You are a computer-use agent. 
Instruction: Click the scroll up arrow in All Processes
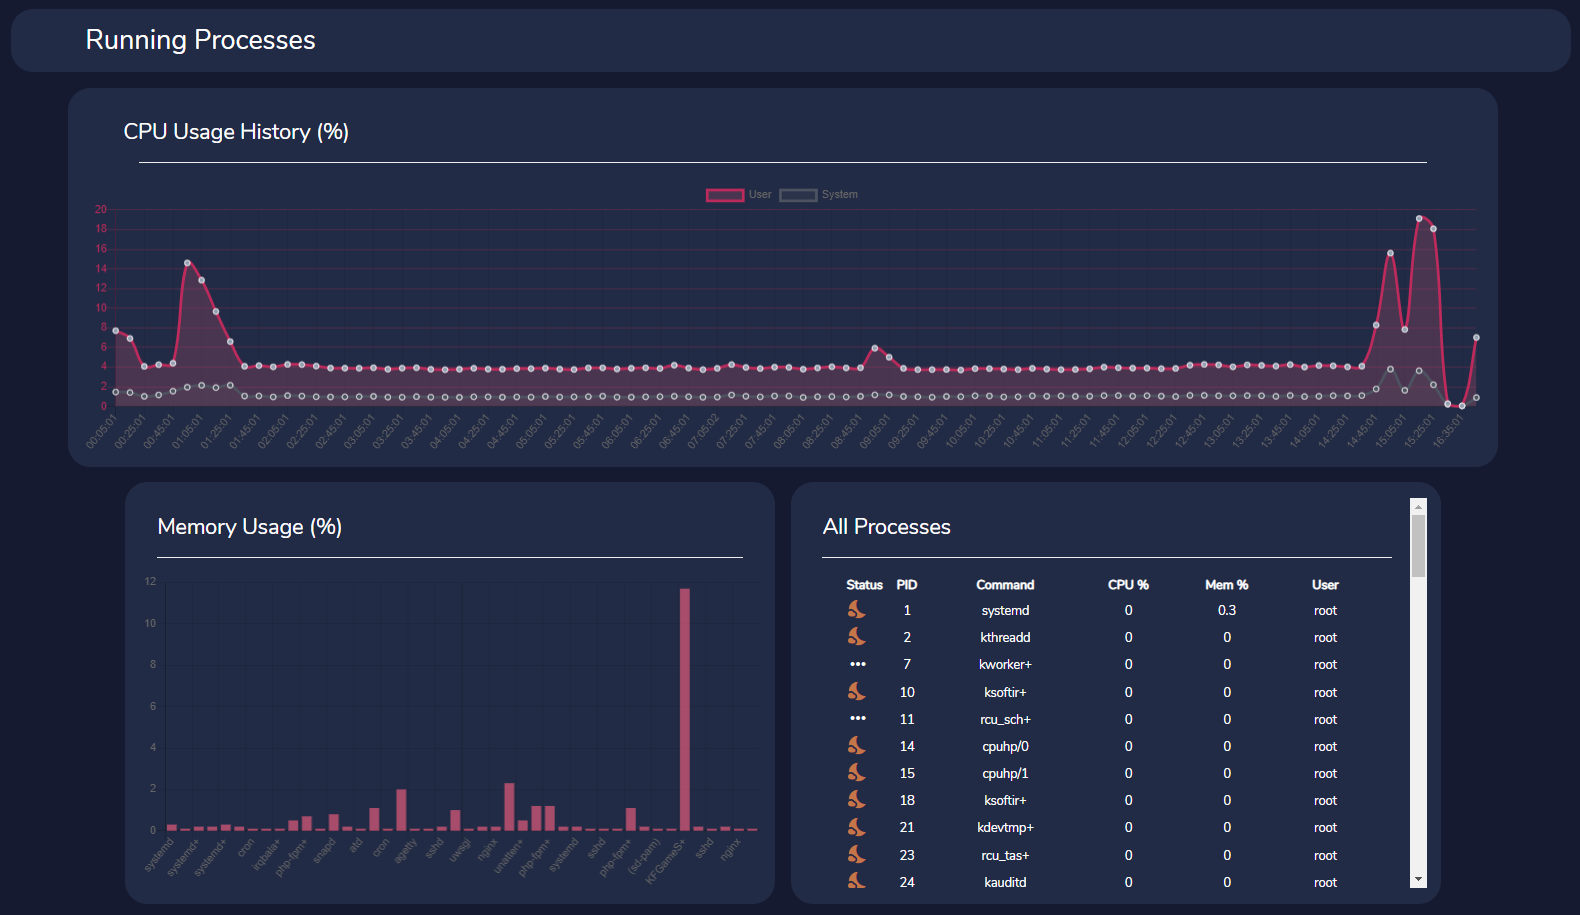(x=1418, y=506)
